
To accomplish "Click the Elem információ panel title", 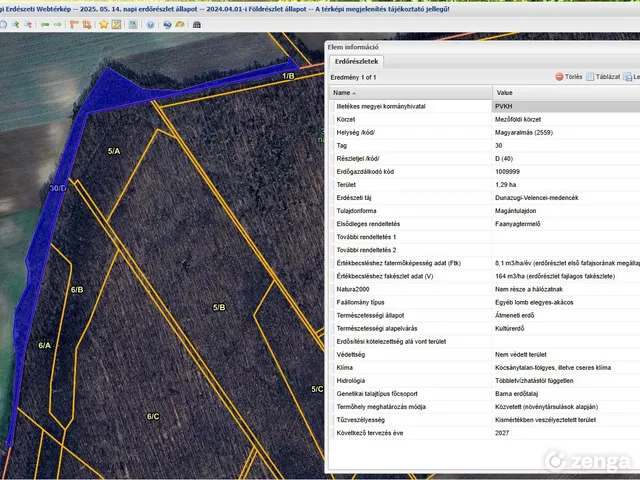I will click(x=354, y=46).
